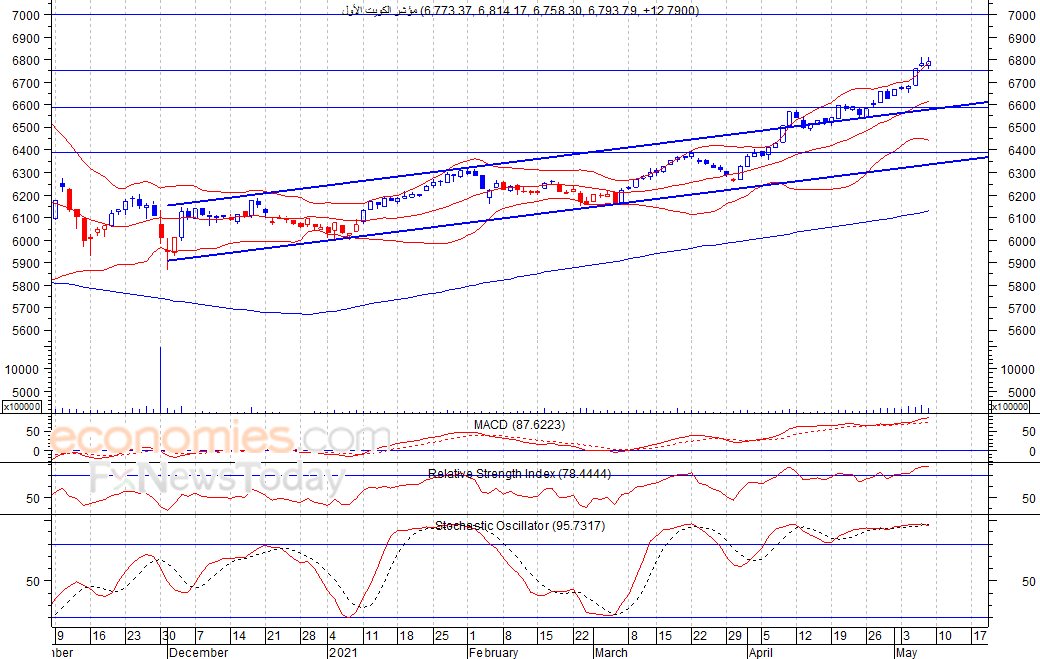Viewport: 1040px width, 659px height.
Task: Click the economies.com watermark logo
Action: (221, 438)
